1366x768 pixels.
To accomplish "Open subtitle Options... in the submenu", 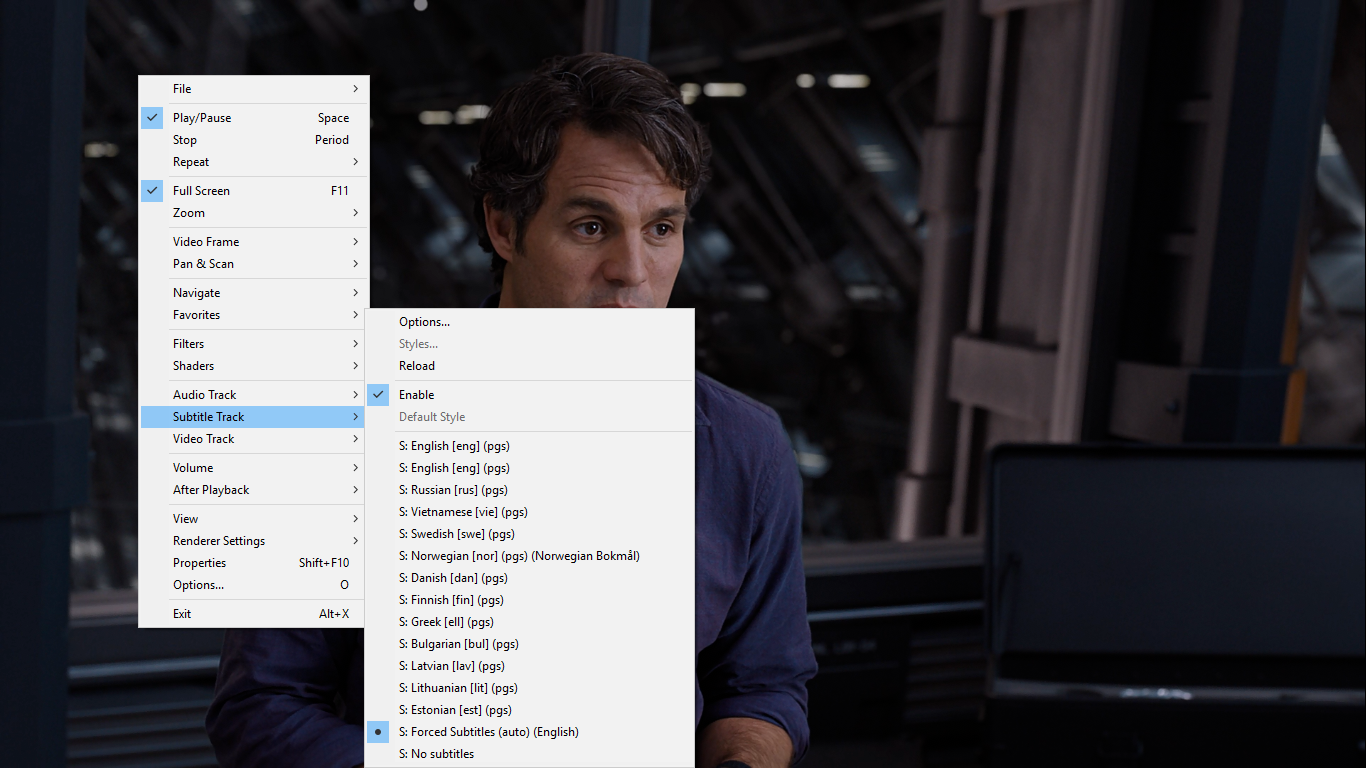I will pyautogui.click(x=529, y=322).
